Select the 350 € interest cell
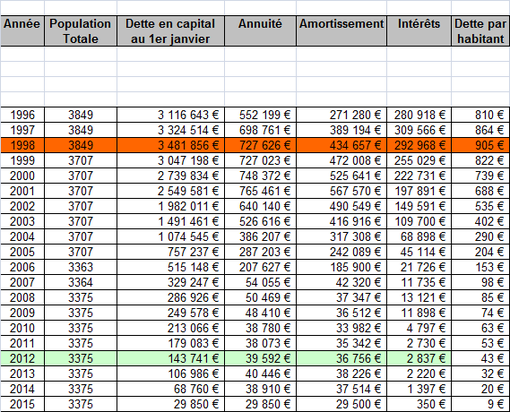The image size is (510, 412). point(419,404)
